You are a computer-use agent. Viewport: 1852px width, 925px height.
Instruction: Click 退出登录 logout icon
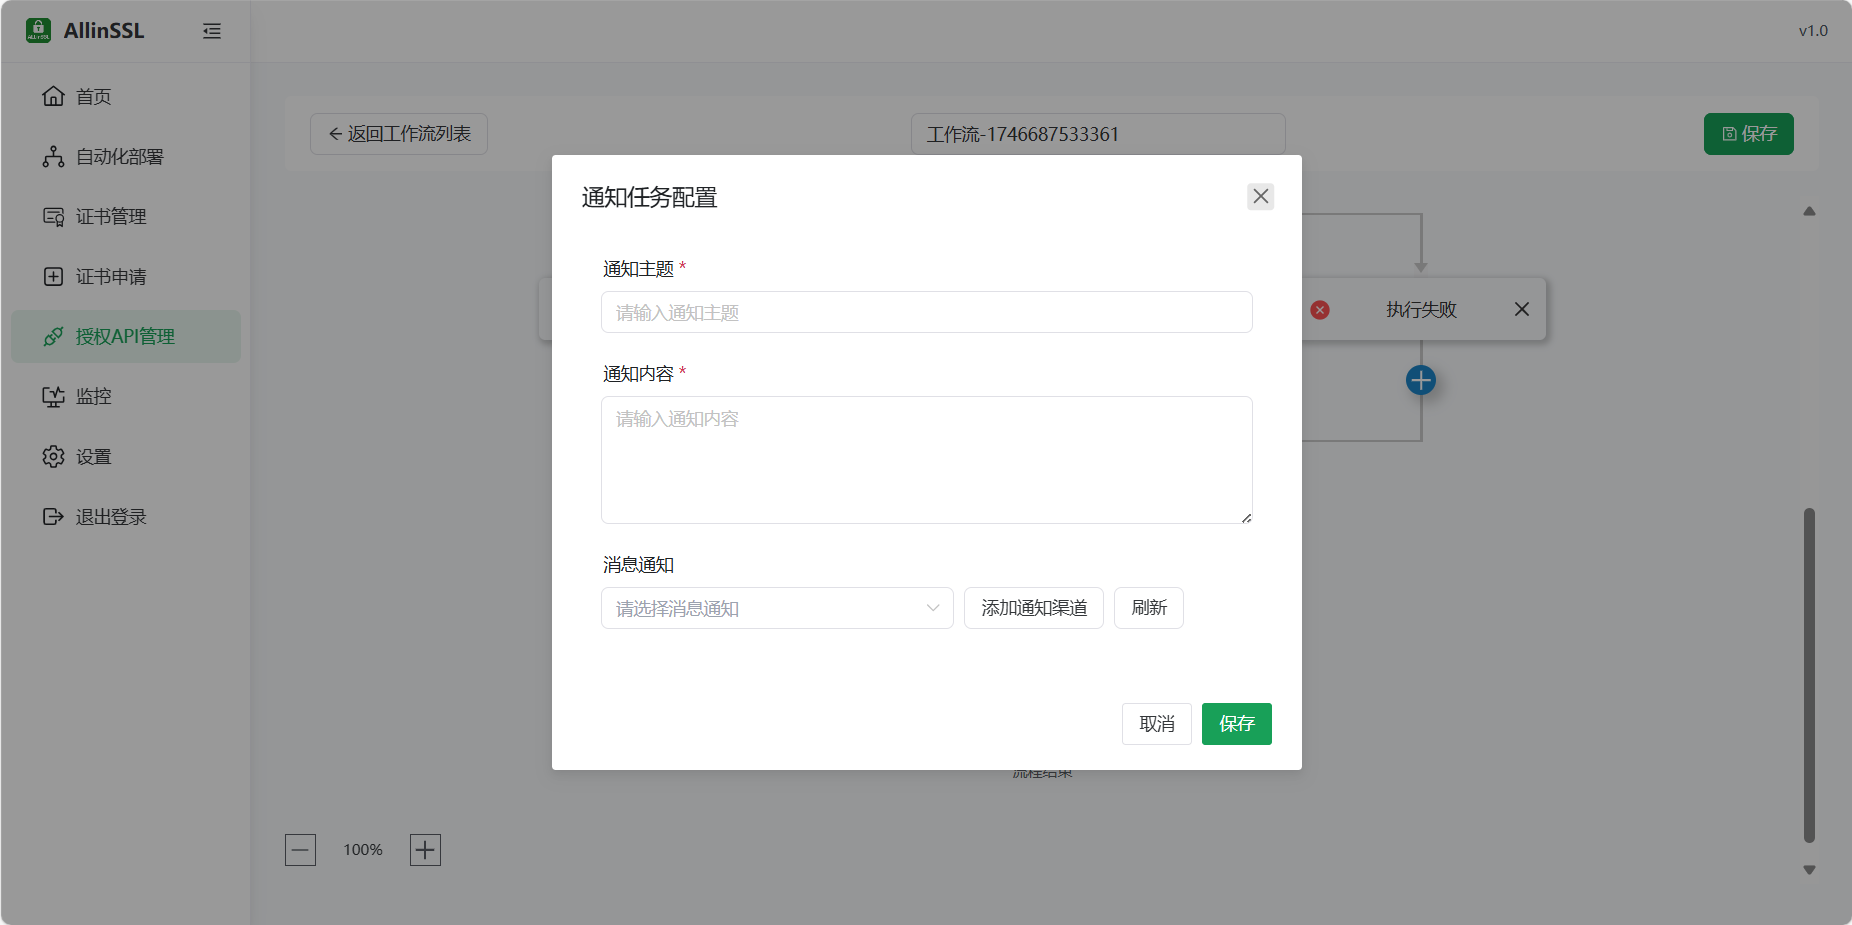pos(53,516)
